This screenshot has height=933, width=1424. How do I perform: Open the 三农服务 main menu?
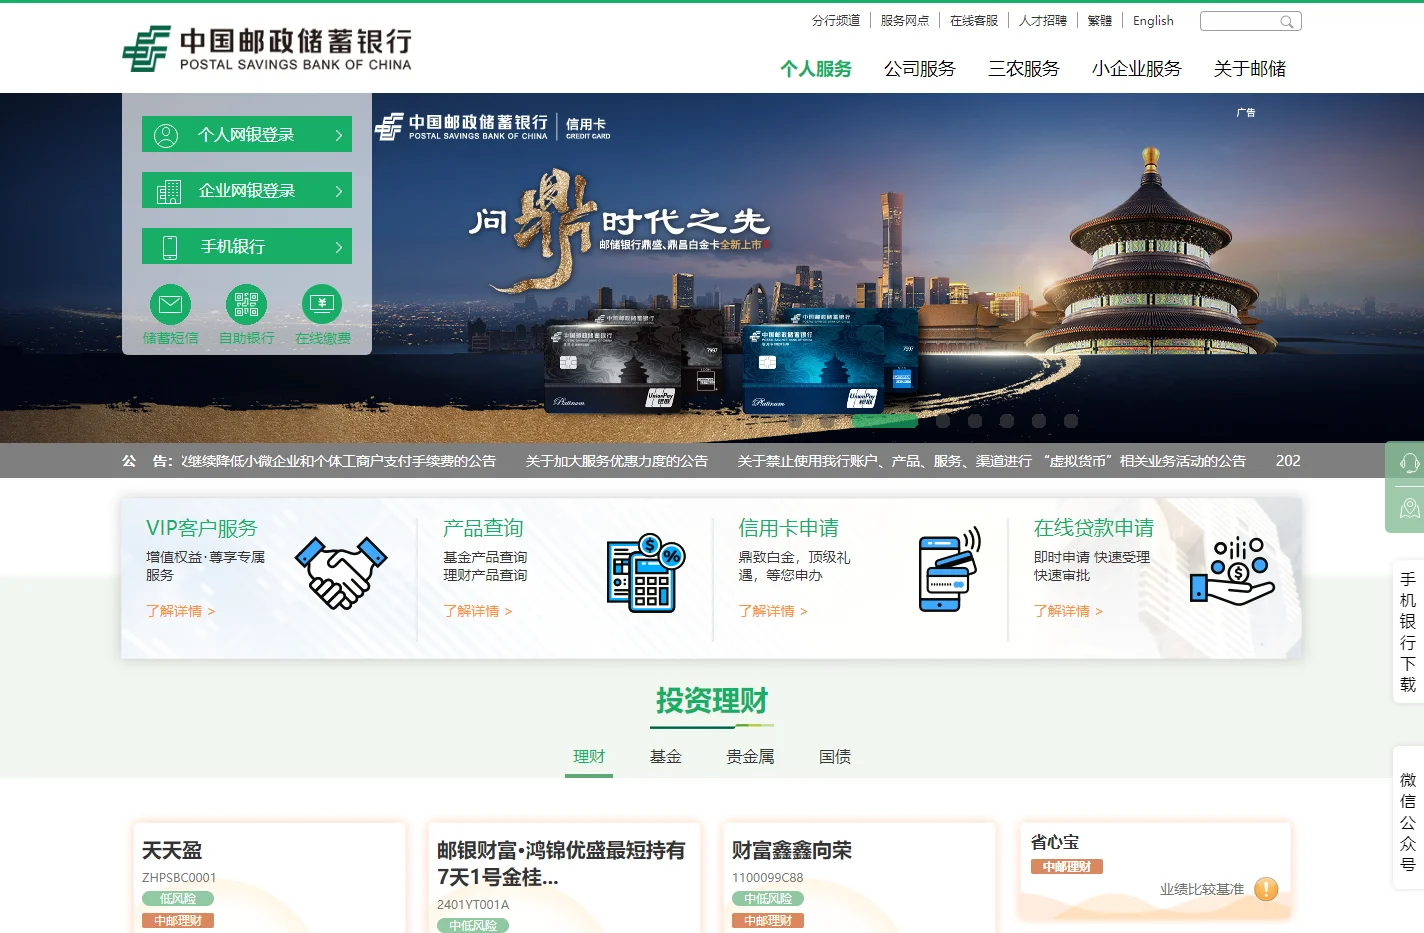click(1024, 69)
